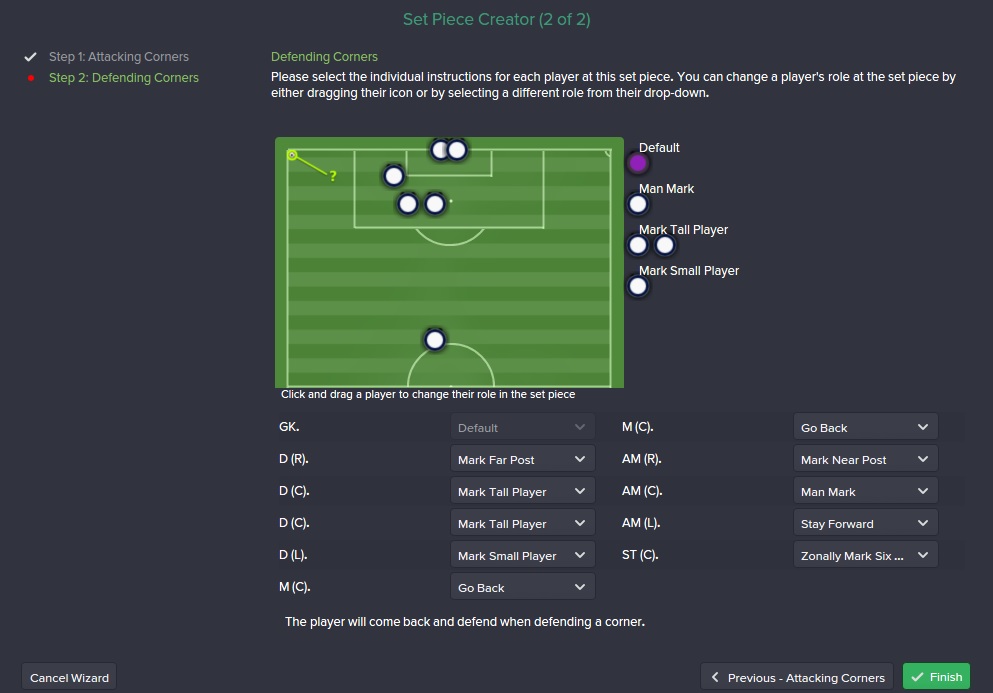Image resolution: width=993 pixels, height=693 pixels.
Task: Click the Man Mark player circle
Action: click(x=638, y=205)
